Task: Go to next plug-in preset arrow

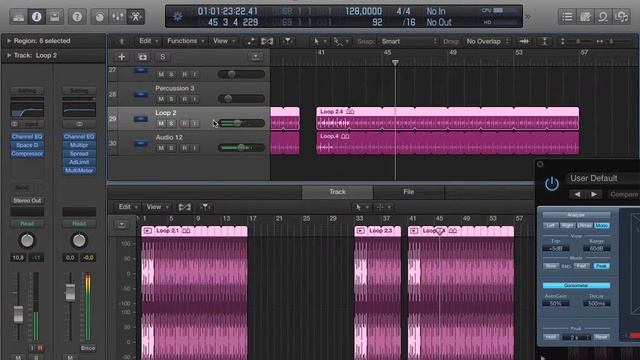Action: [x=594, y=194]
